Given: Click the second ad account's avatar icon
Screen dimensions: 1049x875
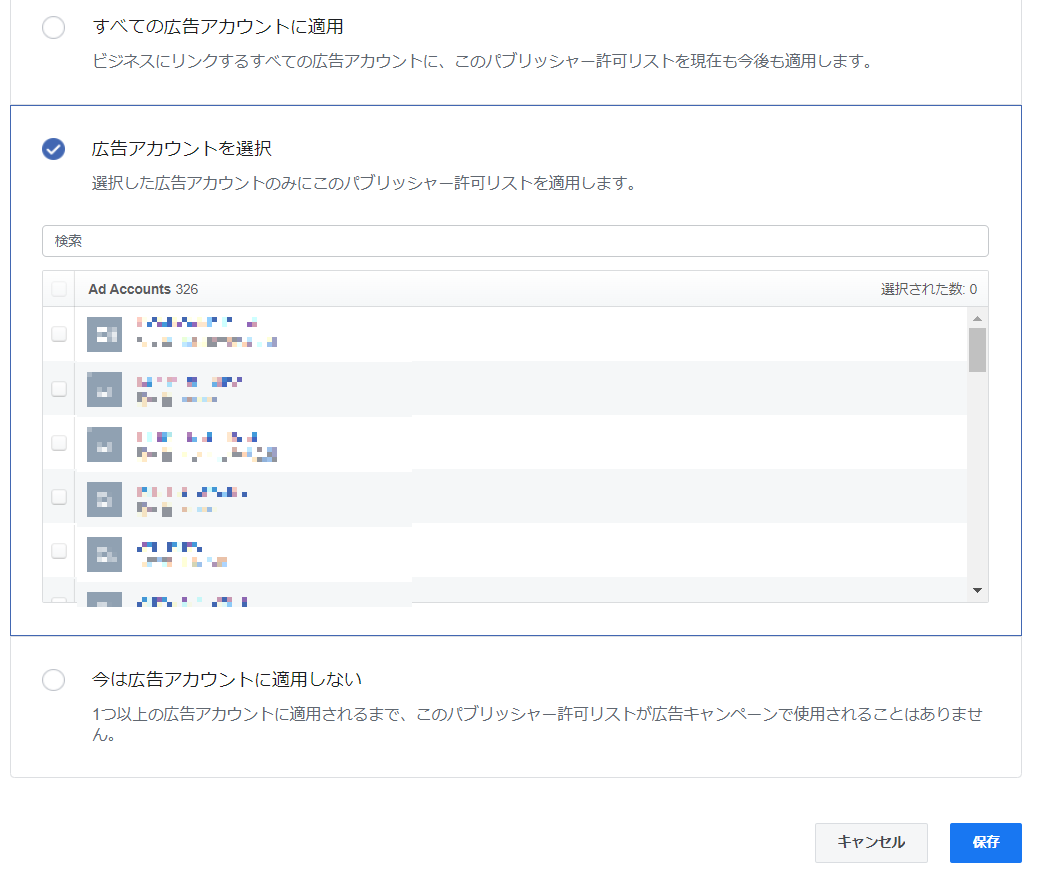Looking at the screenshot, I should tap(104, 388).
